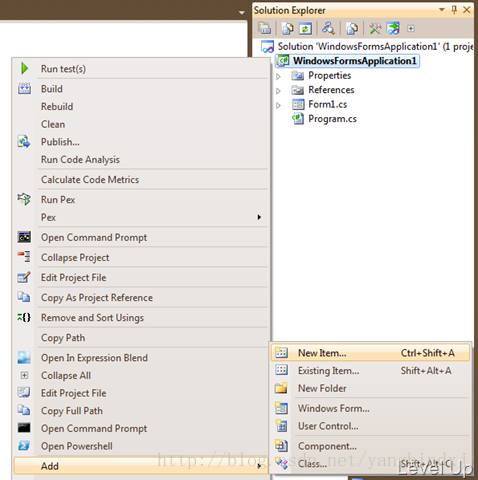The image size is (478, 480).
Task: Click the View Class Diagram toolbar icon
Action: (x=328, y=28)
